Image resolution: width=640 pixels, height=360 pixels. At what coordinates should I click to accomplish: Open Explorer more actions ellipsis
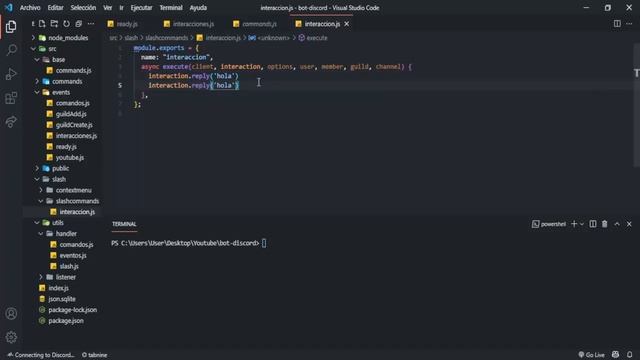(x=91, y=24)
